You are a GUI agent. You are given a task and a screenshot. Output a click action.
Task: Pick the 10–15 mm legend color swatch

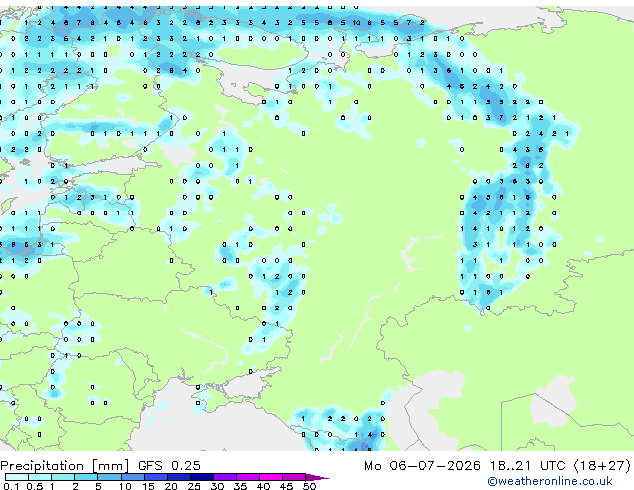click(x=133, y=477)
